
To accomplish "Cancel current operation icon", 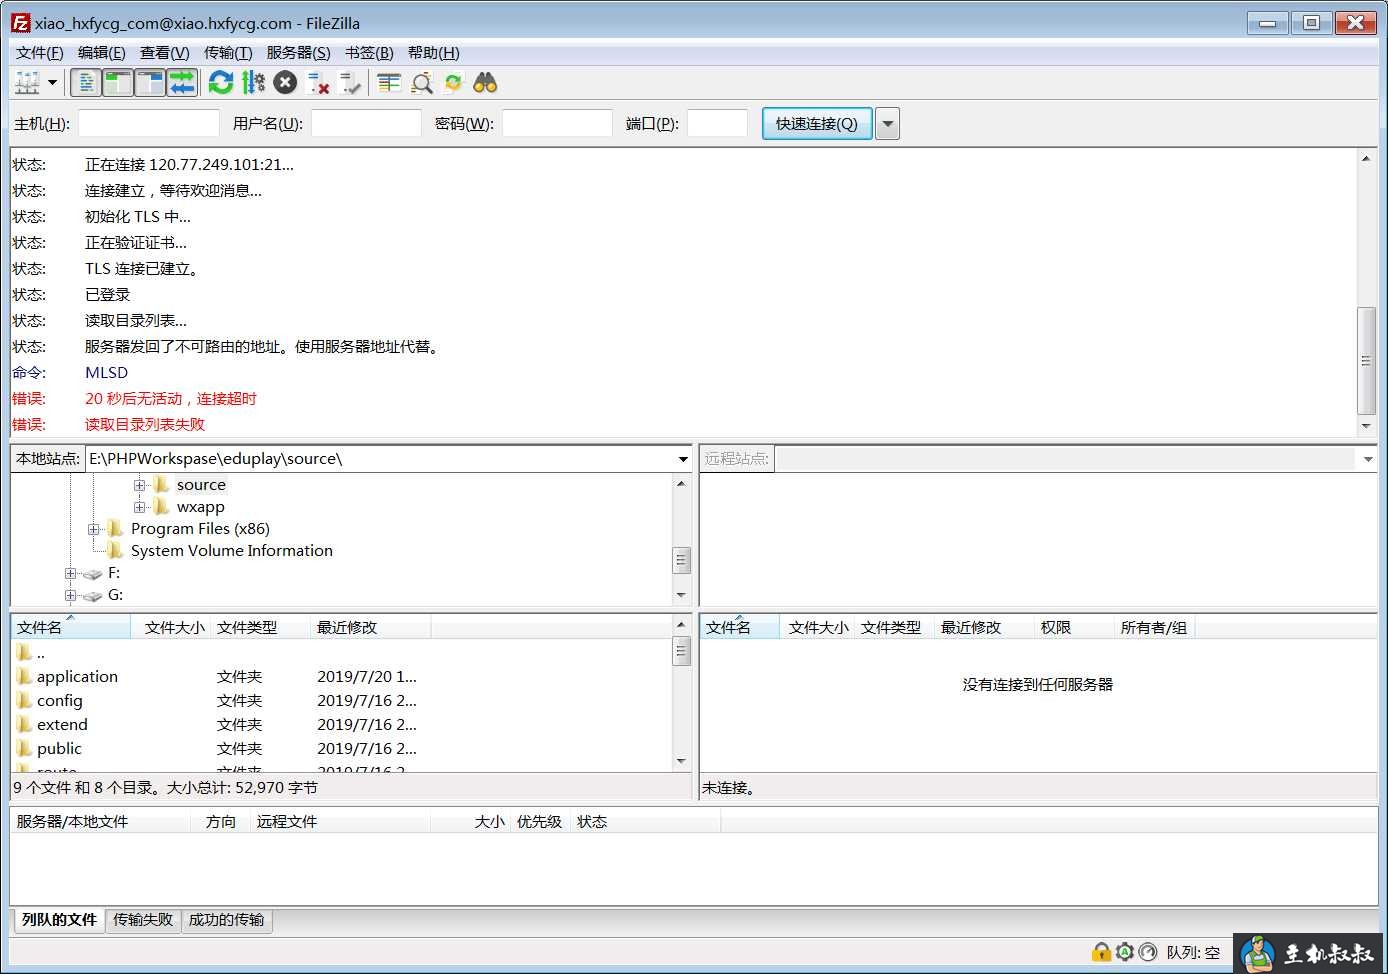I will 285,83.
